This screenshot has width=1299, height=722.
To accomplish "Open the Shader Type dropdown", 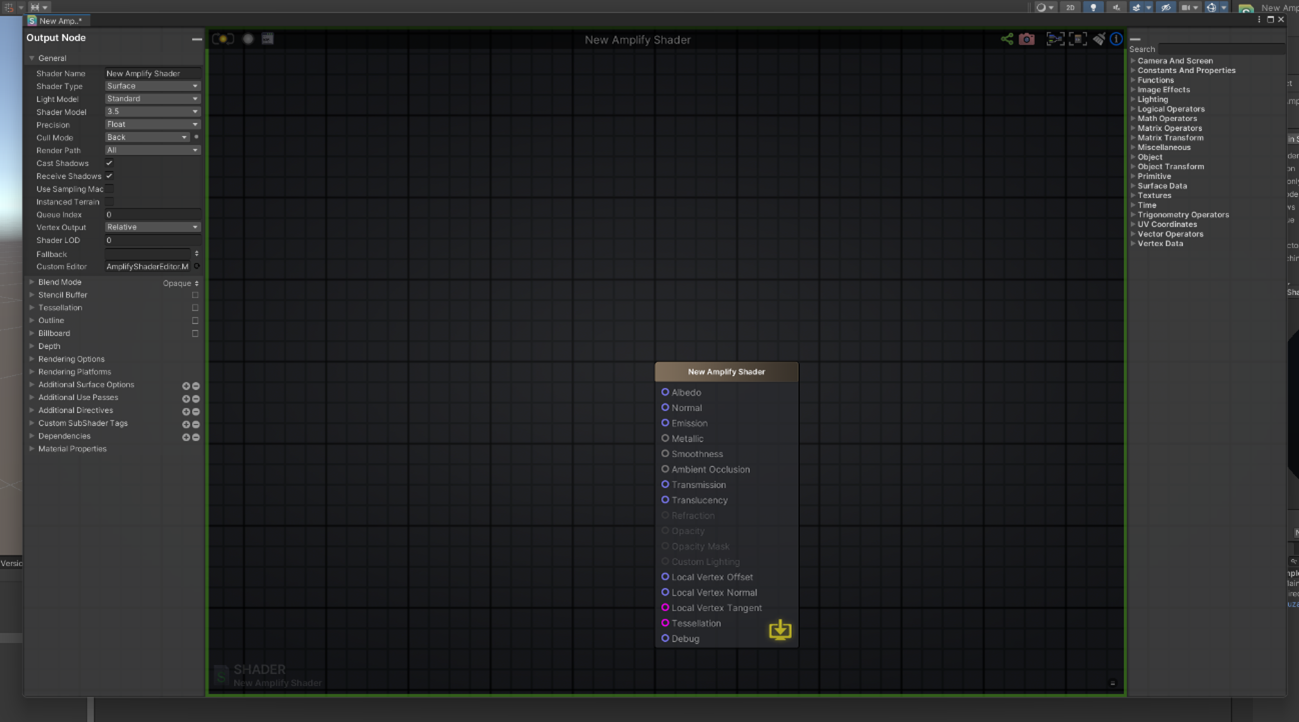I will click(x=152, y=86).
